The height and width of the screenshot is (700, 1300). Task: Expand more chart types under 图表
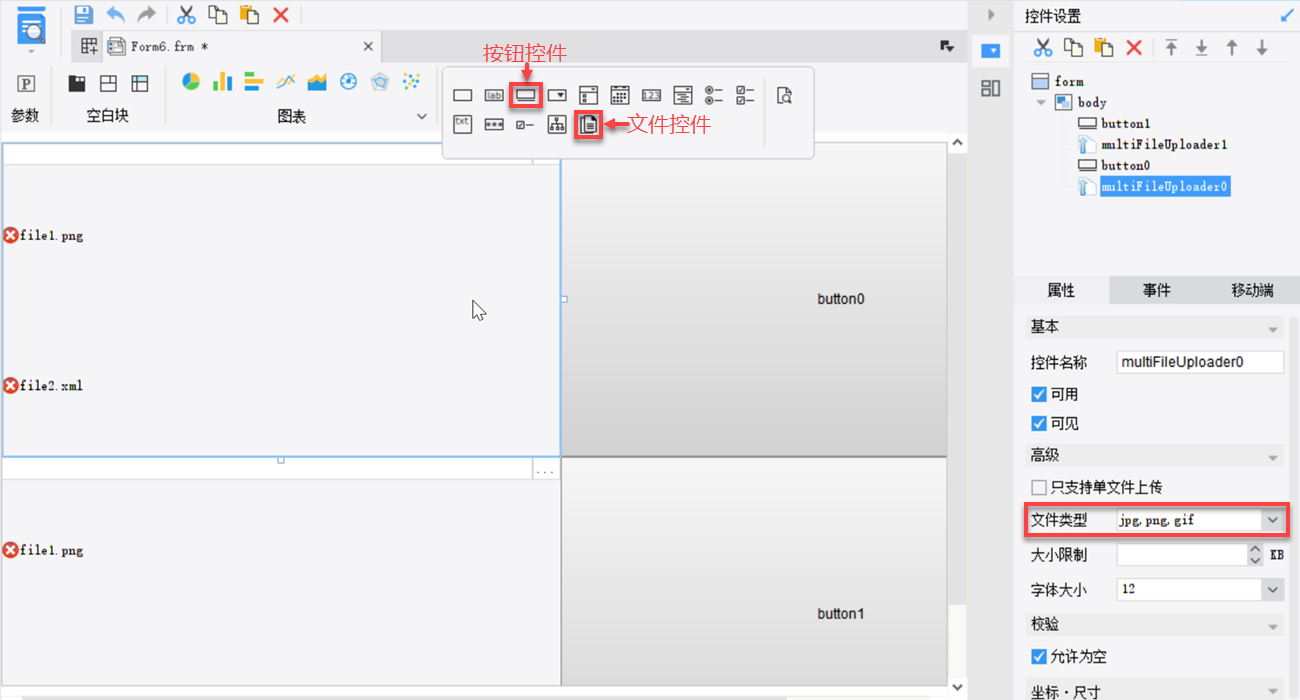pos(421,117)
